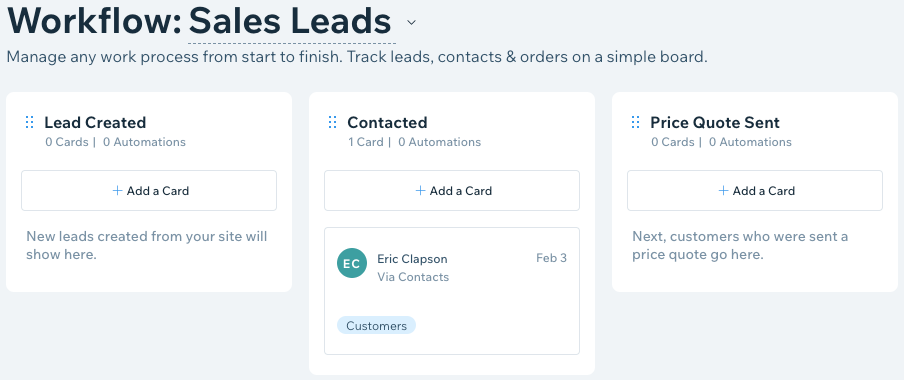This screenshot has width=904, height=380.
Task: Open 0 Automations under Lead Created
Action: (144, 142)
